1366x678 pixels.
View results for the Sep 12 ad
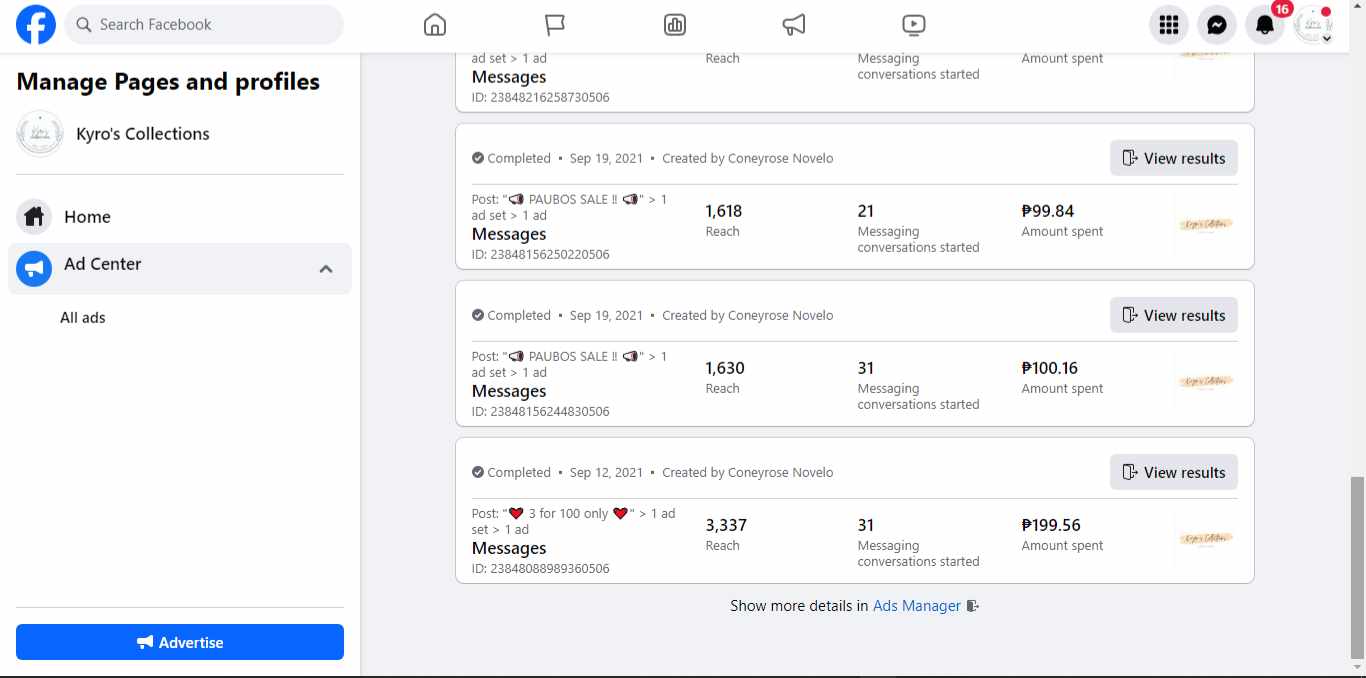click(x=1173, y=472)
